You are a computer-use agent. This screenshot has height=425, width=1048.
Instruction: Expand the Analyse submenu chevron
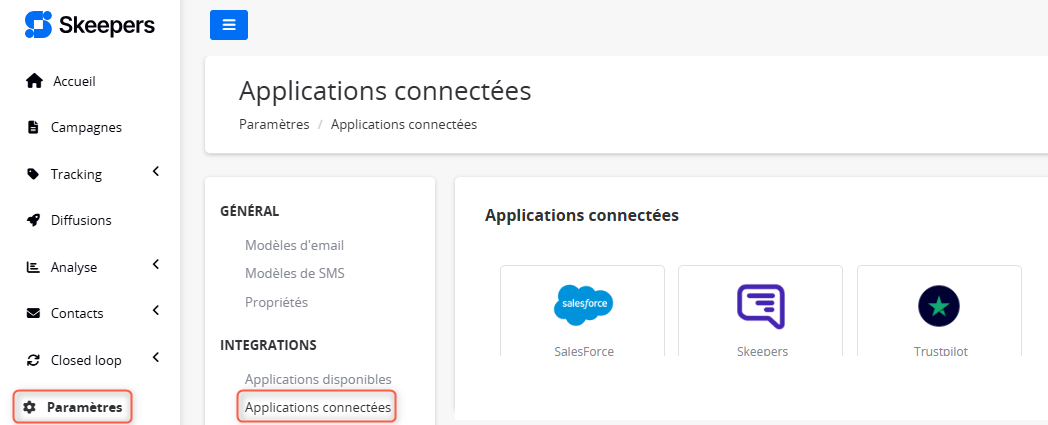point(156,265)
